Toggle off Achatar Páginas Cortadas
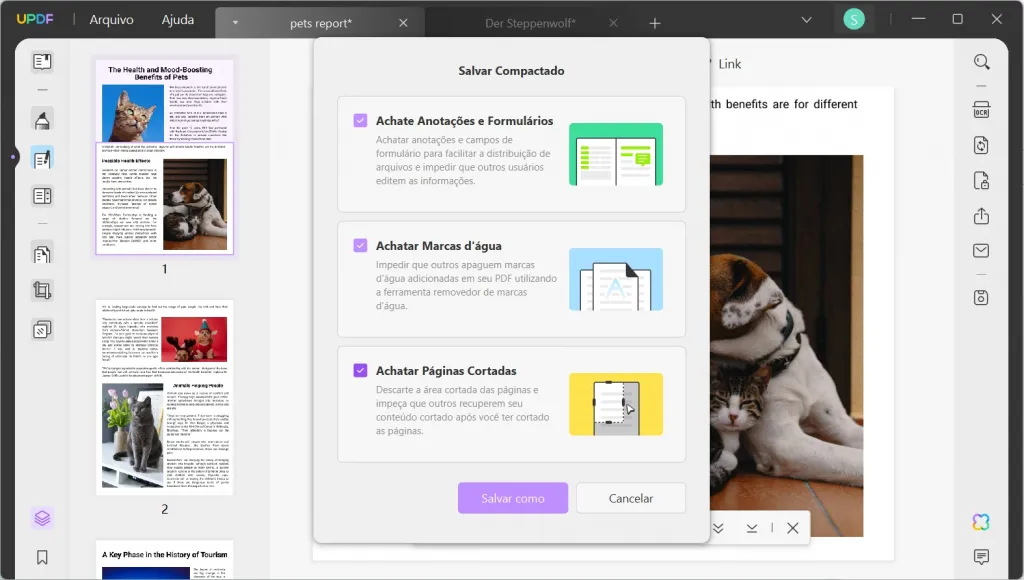The width and height of the screenshot is (1024, 580). coord(360,370)
